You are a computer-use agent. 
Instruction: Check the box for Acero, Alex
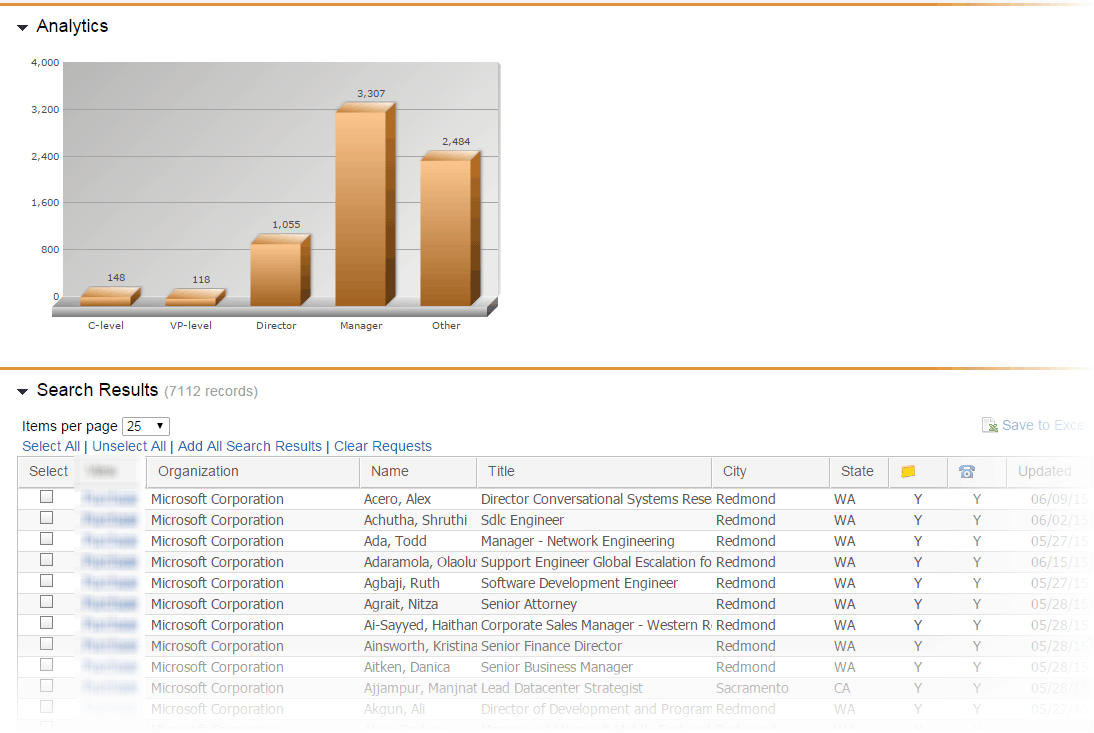(x=47, y=497)
